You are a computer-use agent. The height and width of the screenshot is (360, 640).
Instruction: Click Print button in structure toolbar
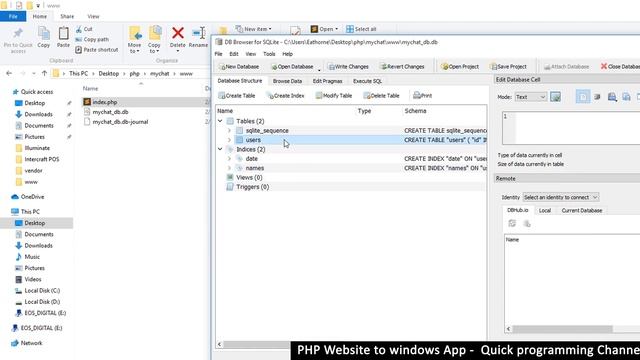tap(422, 96)
